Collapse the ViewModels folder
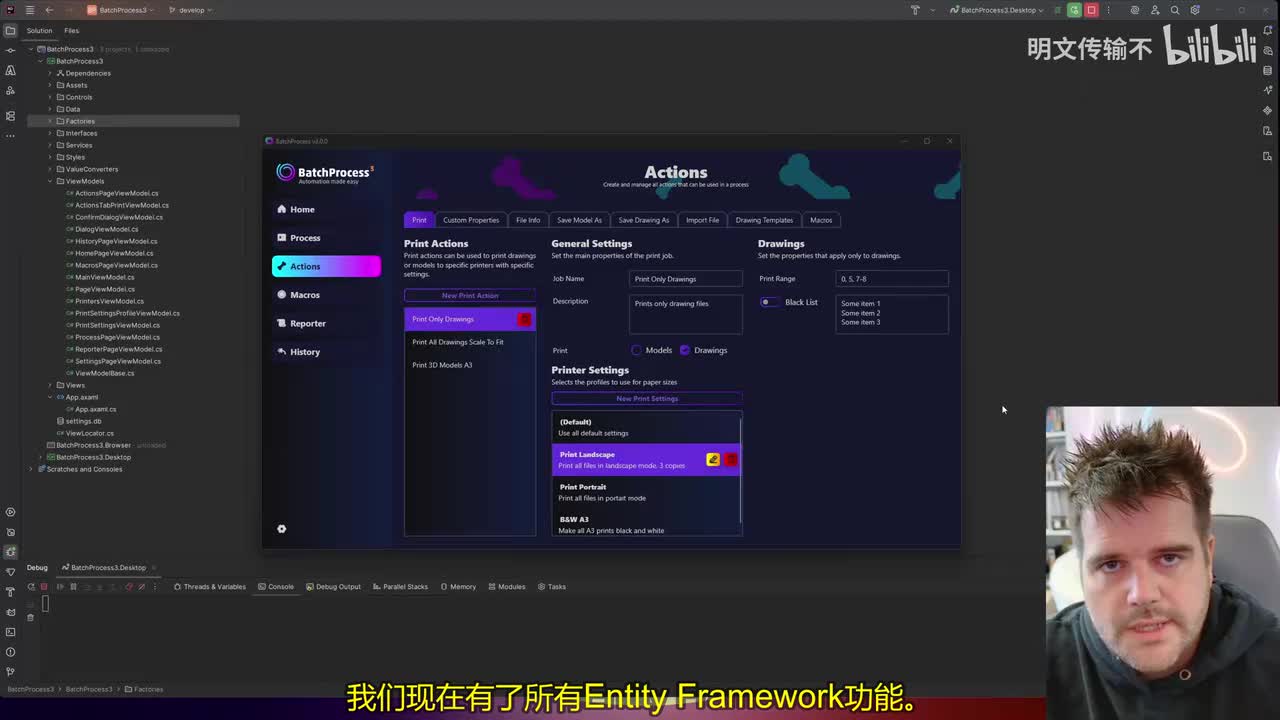 [x=49, y=181]
